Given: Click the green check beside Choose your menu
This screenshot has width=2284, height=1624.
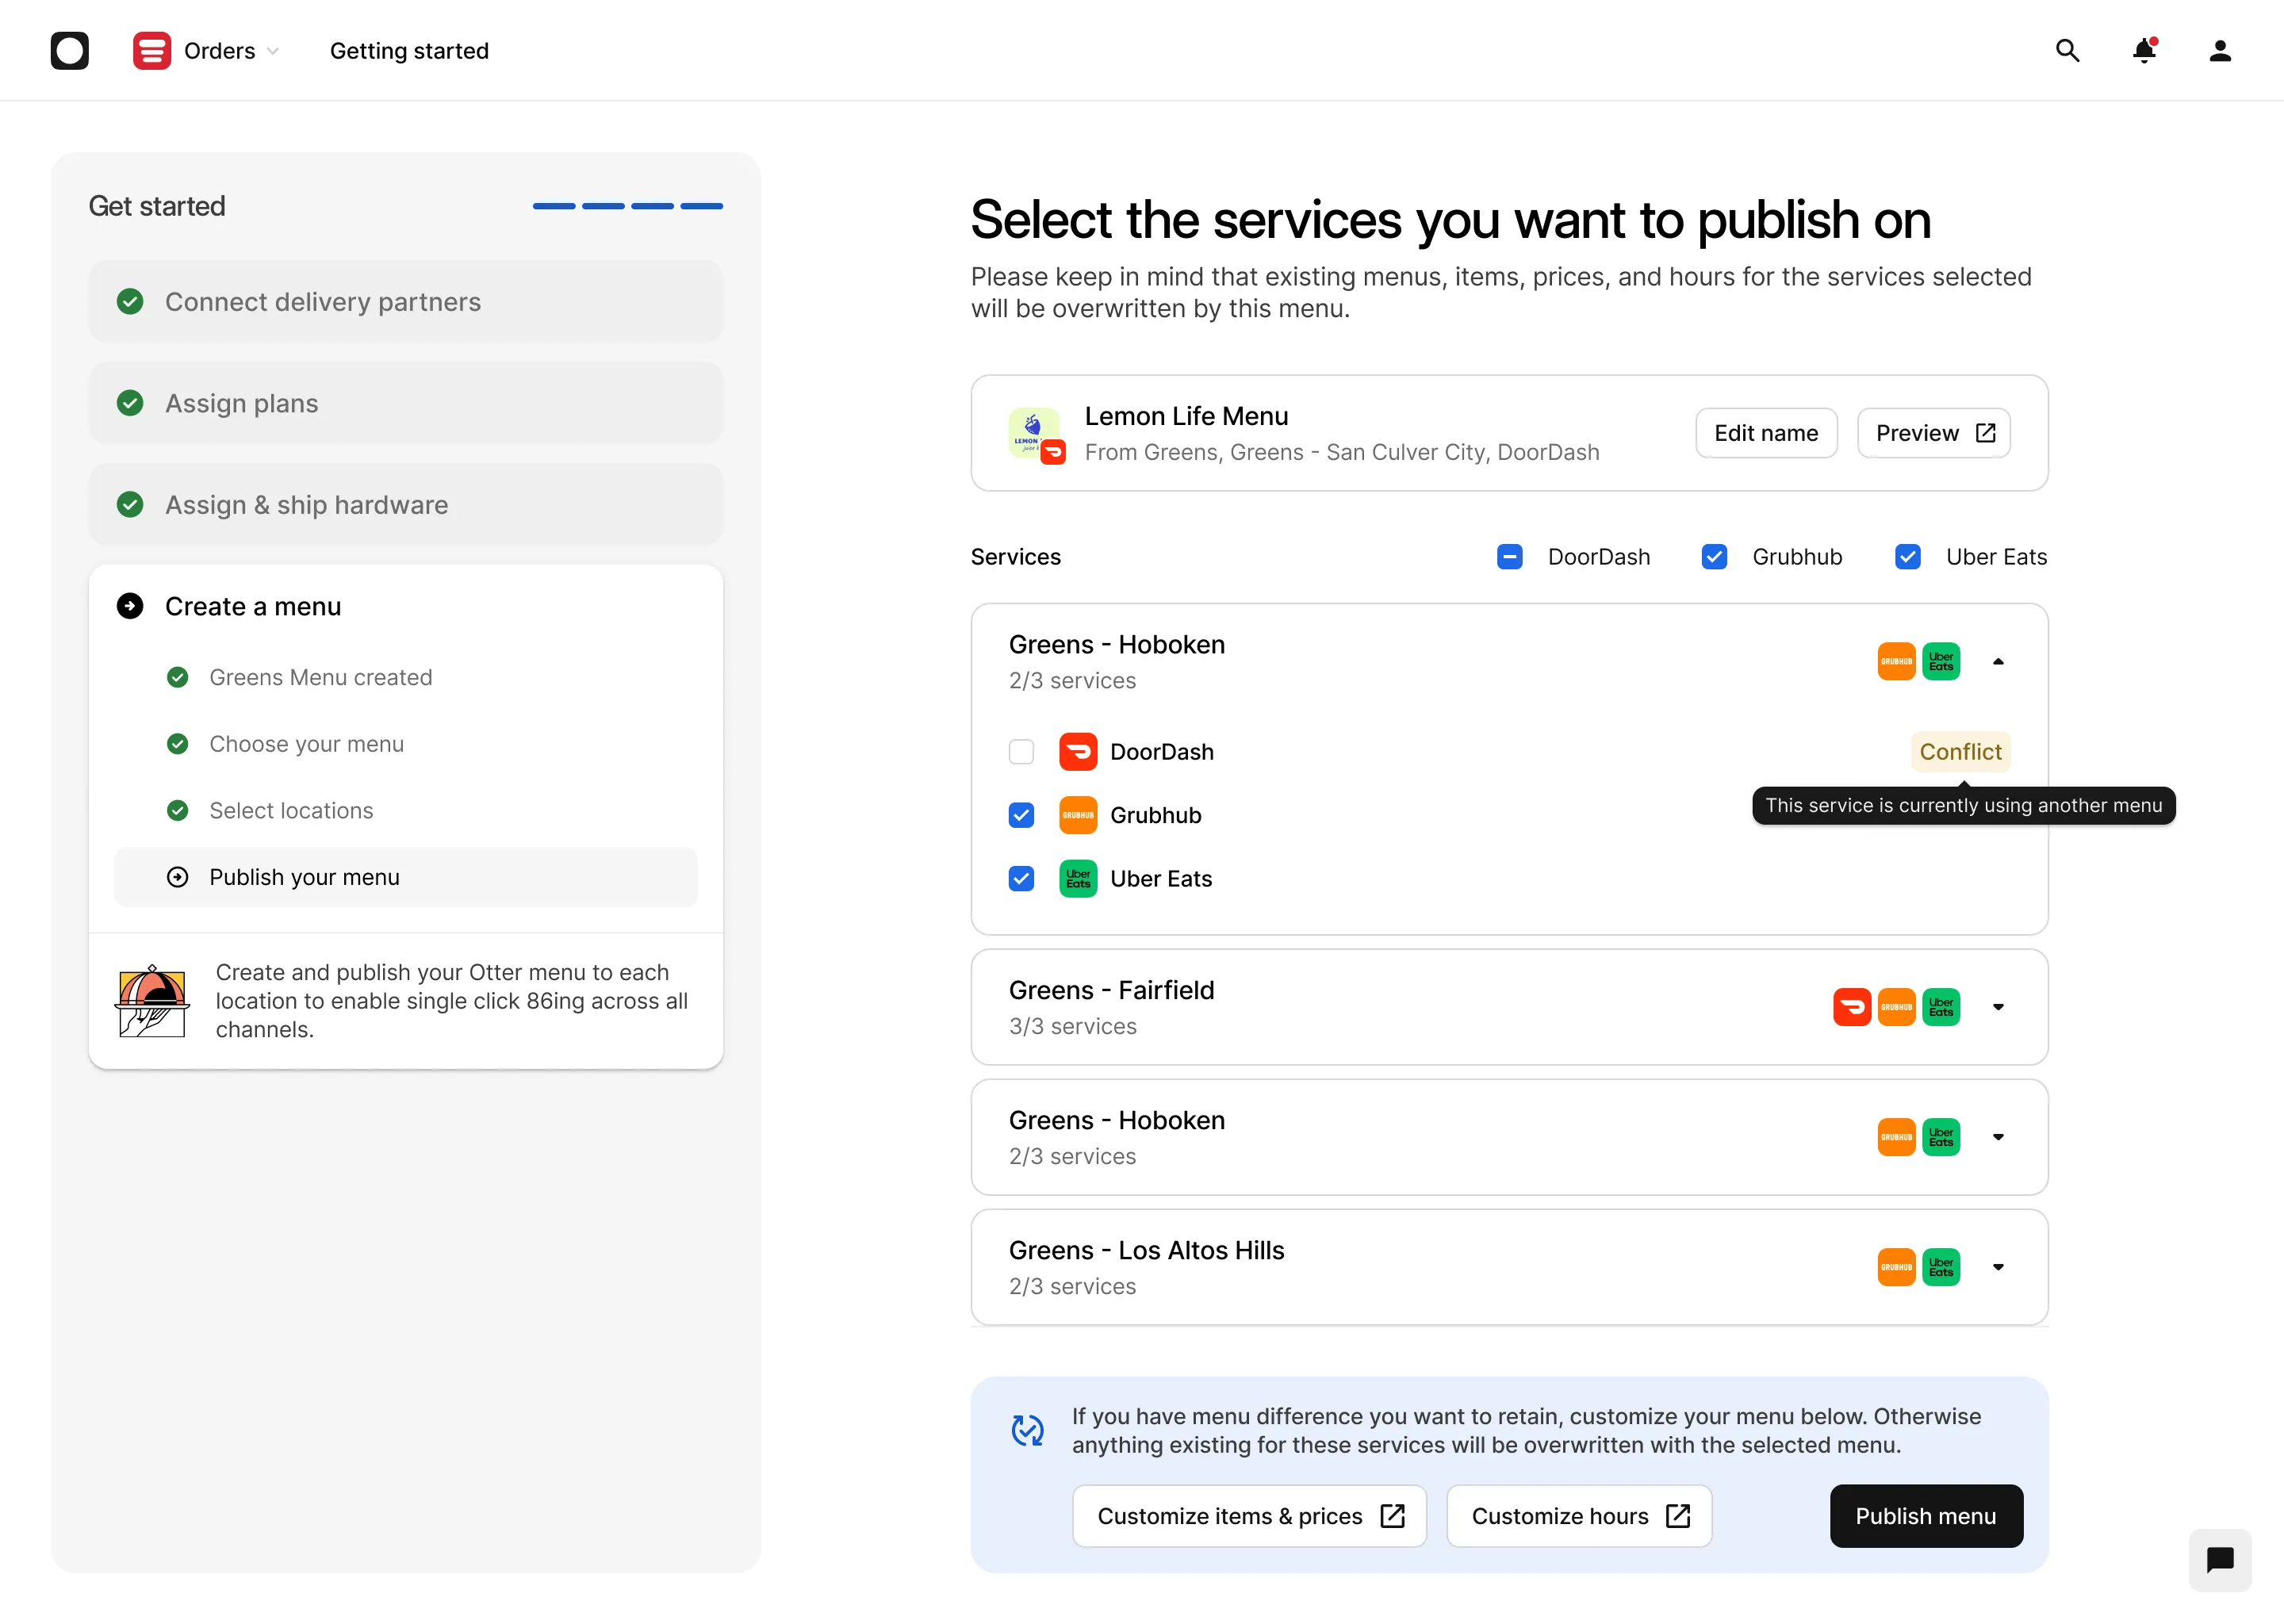Looking at the screenshot, I should pos(177,744).
